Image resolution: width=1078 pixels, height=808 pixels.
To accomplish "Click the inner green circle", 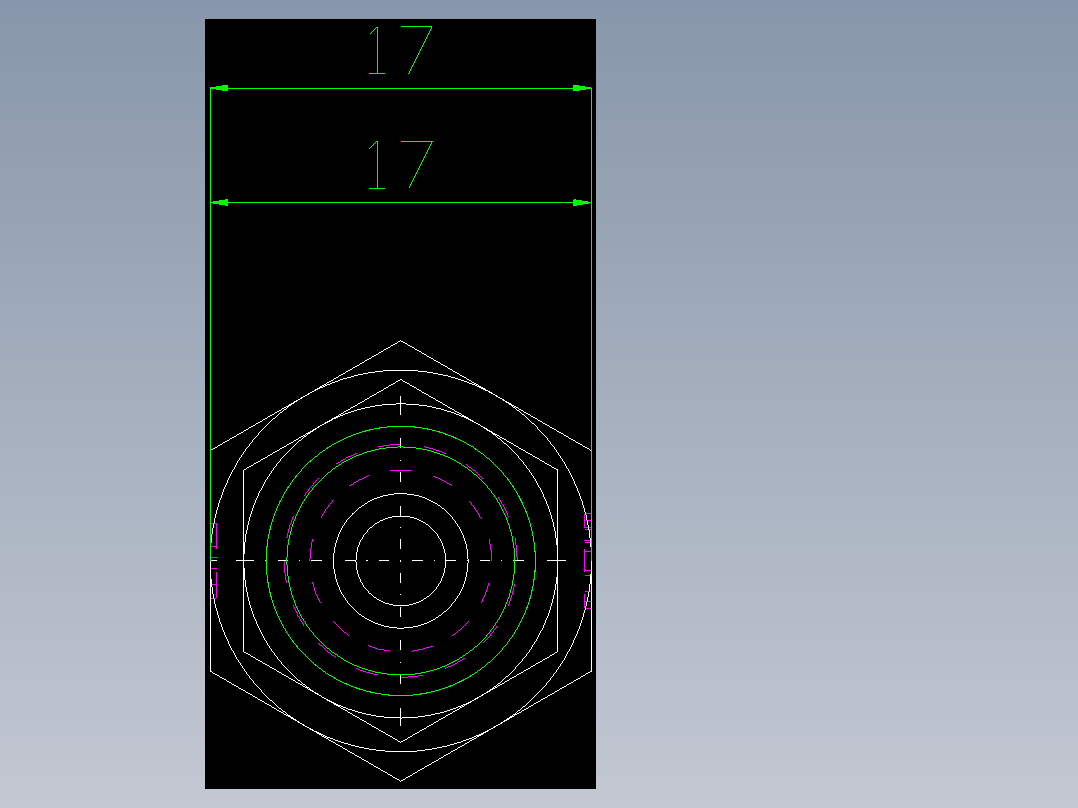I will point(398,448).
